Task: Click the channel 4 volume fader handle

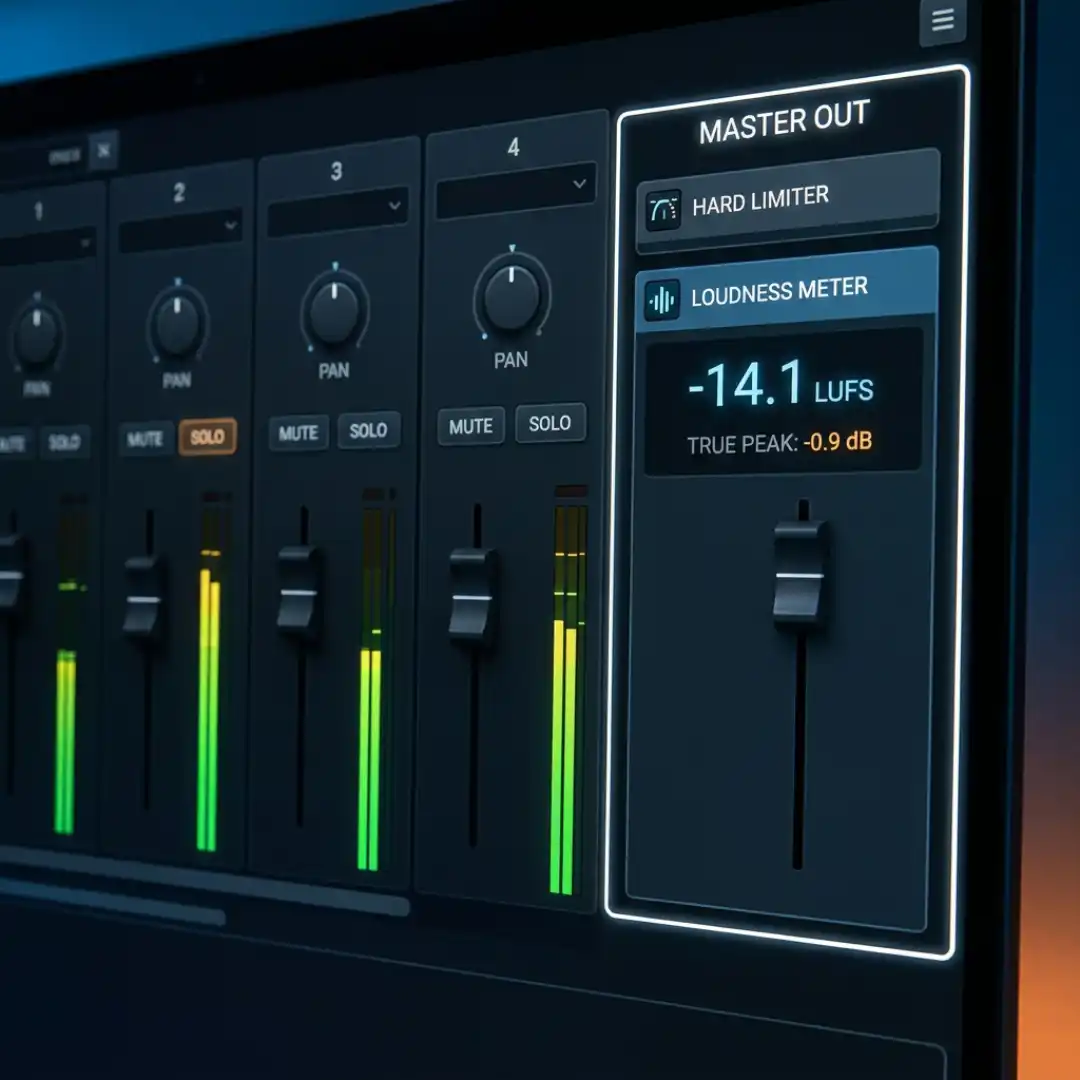Action: coord(472,594)
